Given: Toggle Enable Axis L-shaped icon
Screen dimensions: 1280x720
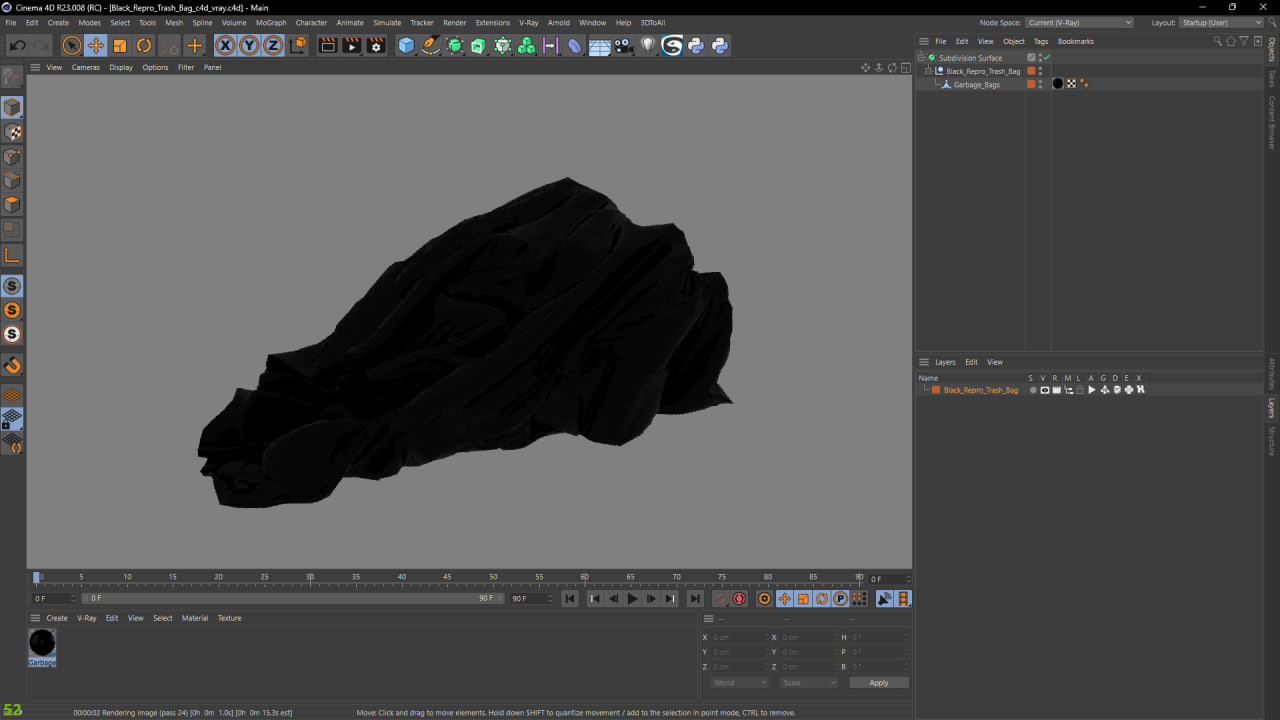Looking at the screenshot, I should 12,256.
